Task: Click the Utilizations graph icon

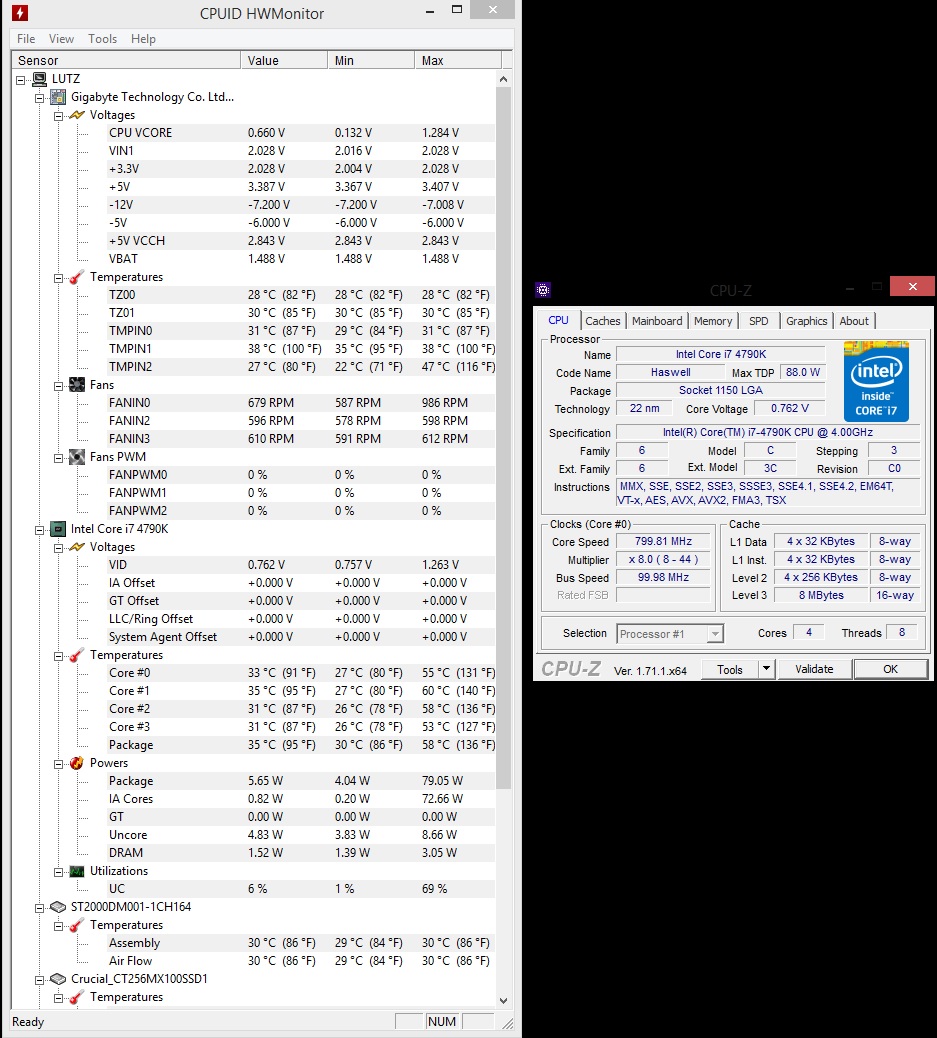Action: pos(77,871)
